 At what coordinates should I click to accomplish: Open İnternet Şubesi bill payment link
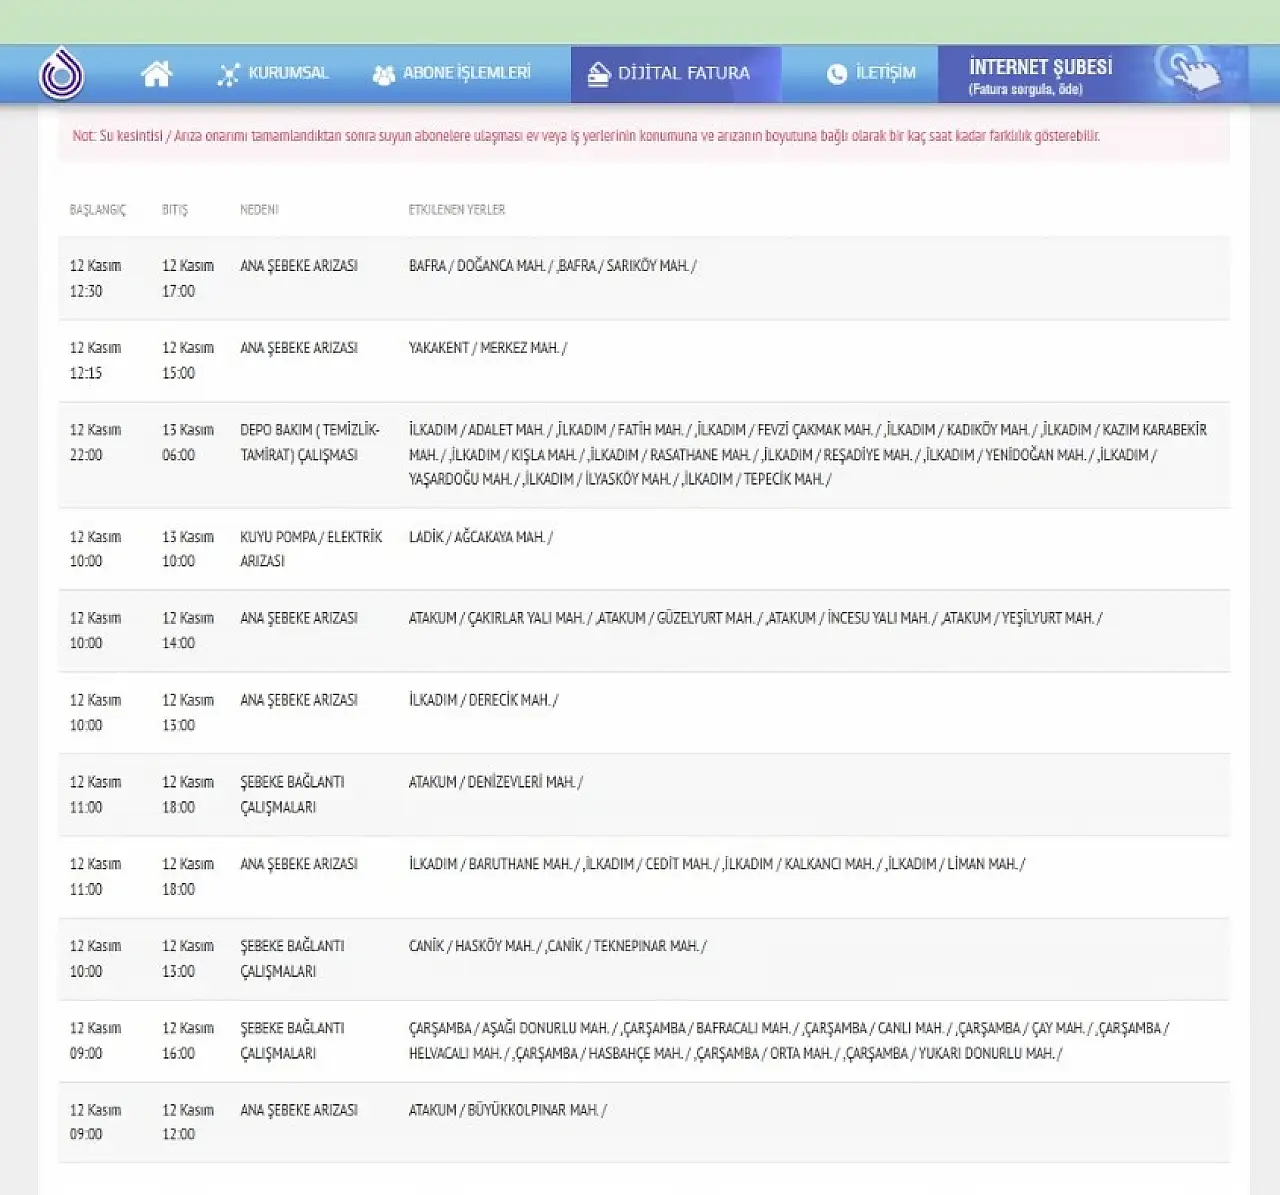point(1040,75)
